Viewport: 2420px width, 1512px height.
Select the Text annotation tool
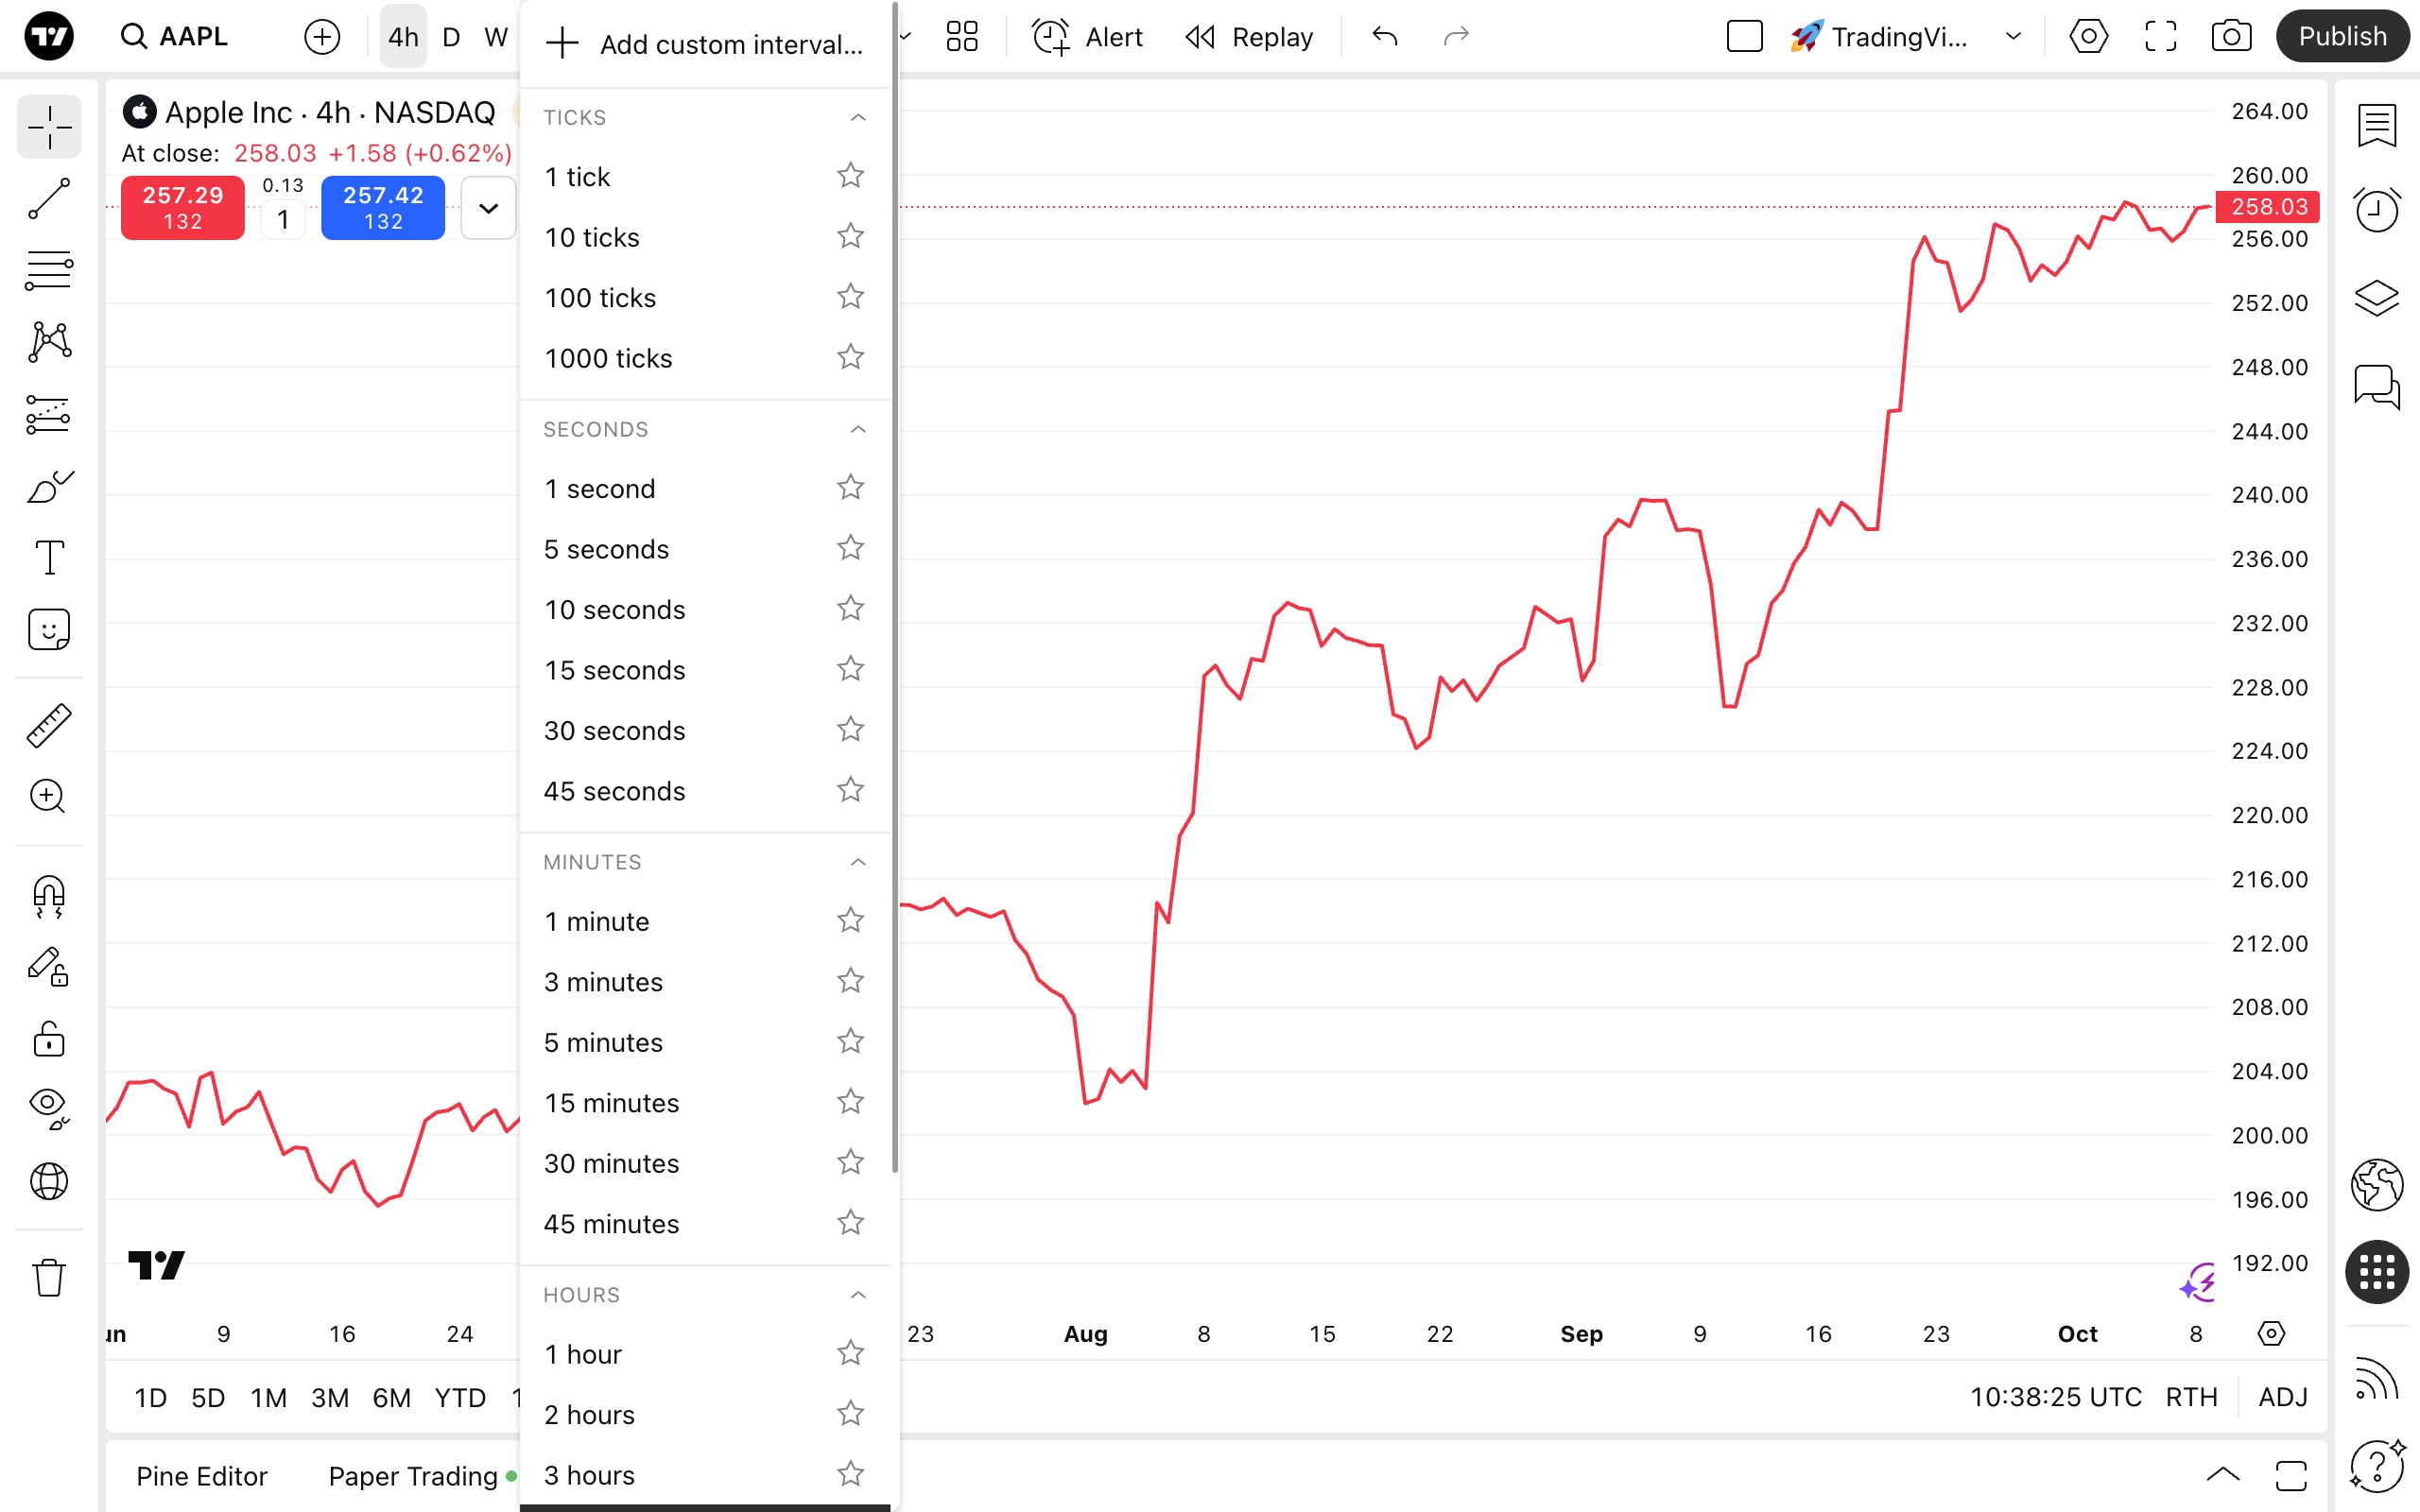pyautogui.click(x=48, y=557)
